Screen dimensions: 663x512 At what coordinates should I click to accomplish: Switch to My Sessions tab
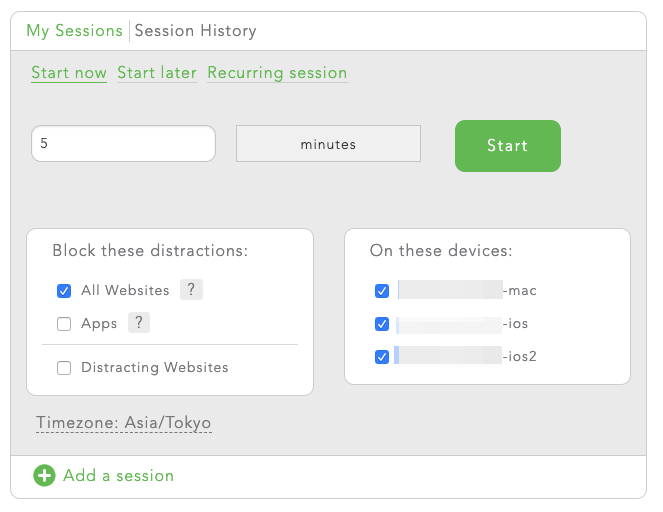click(x=74, y=31)
